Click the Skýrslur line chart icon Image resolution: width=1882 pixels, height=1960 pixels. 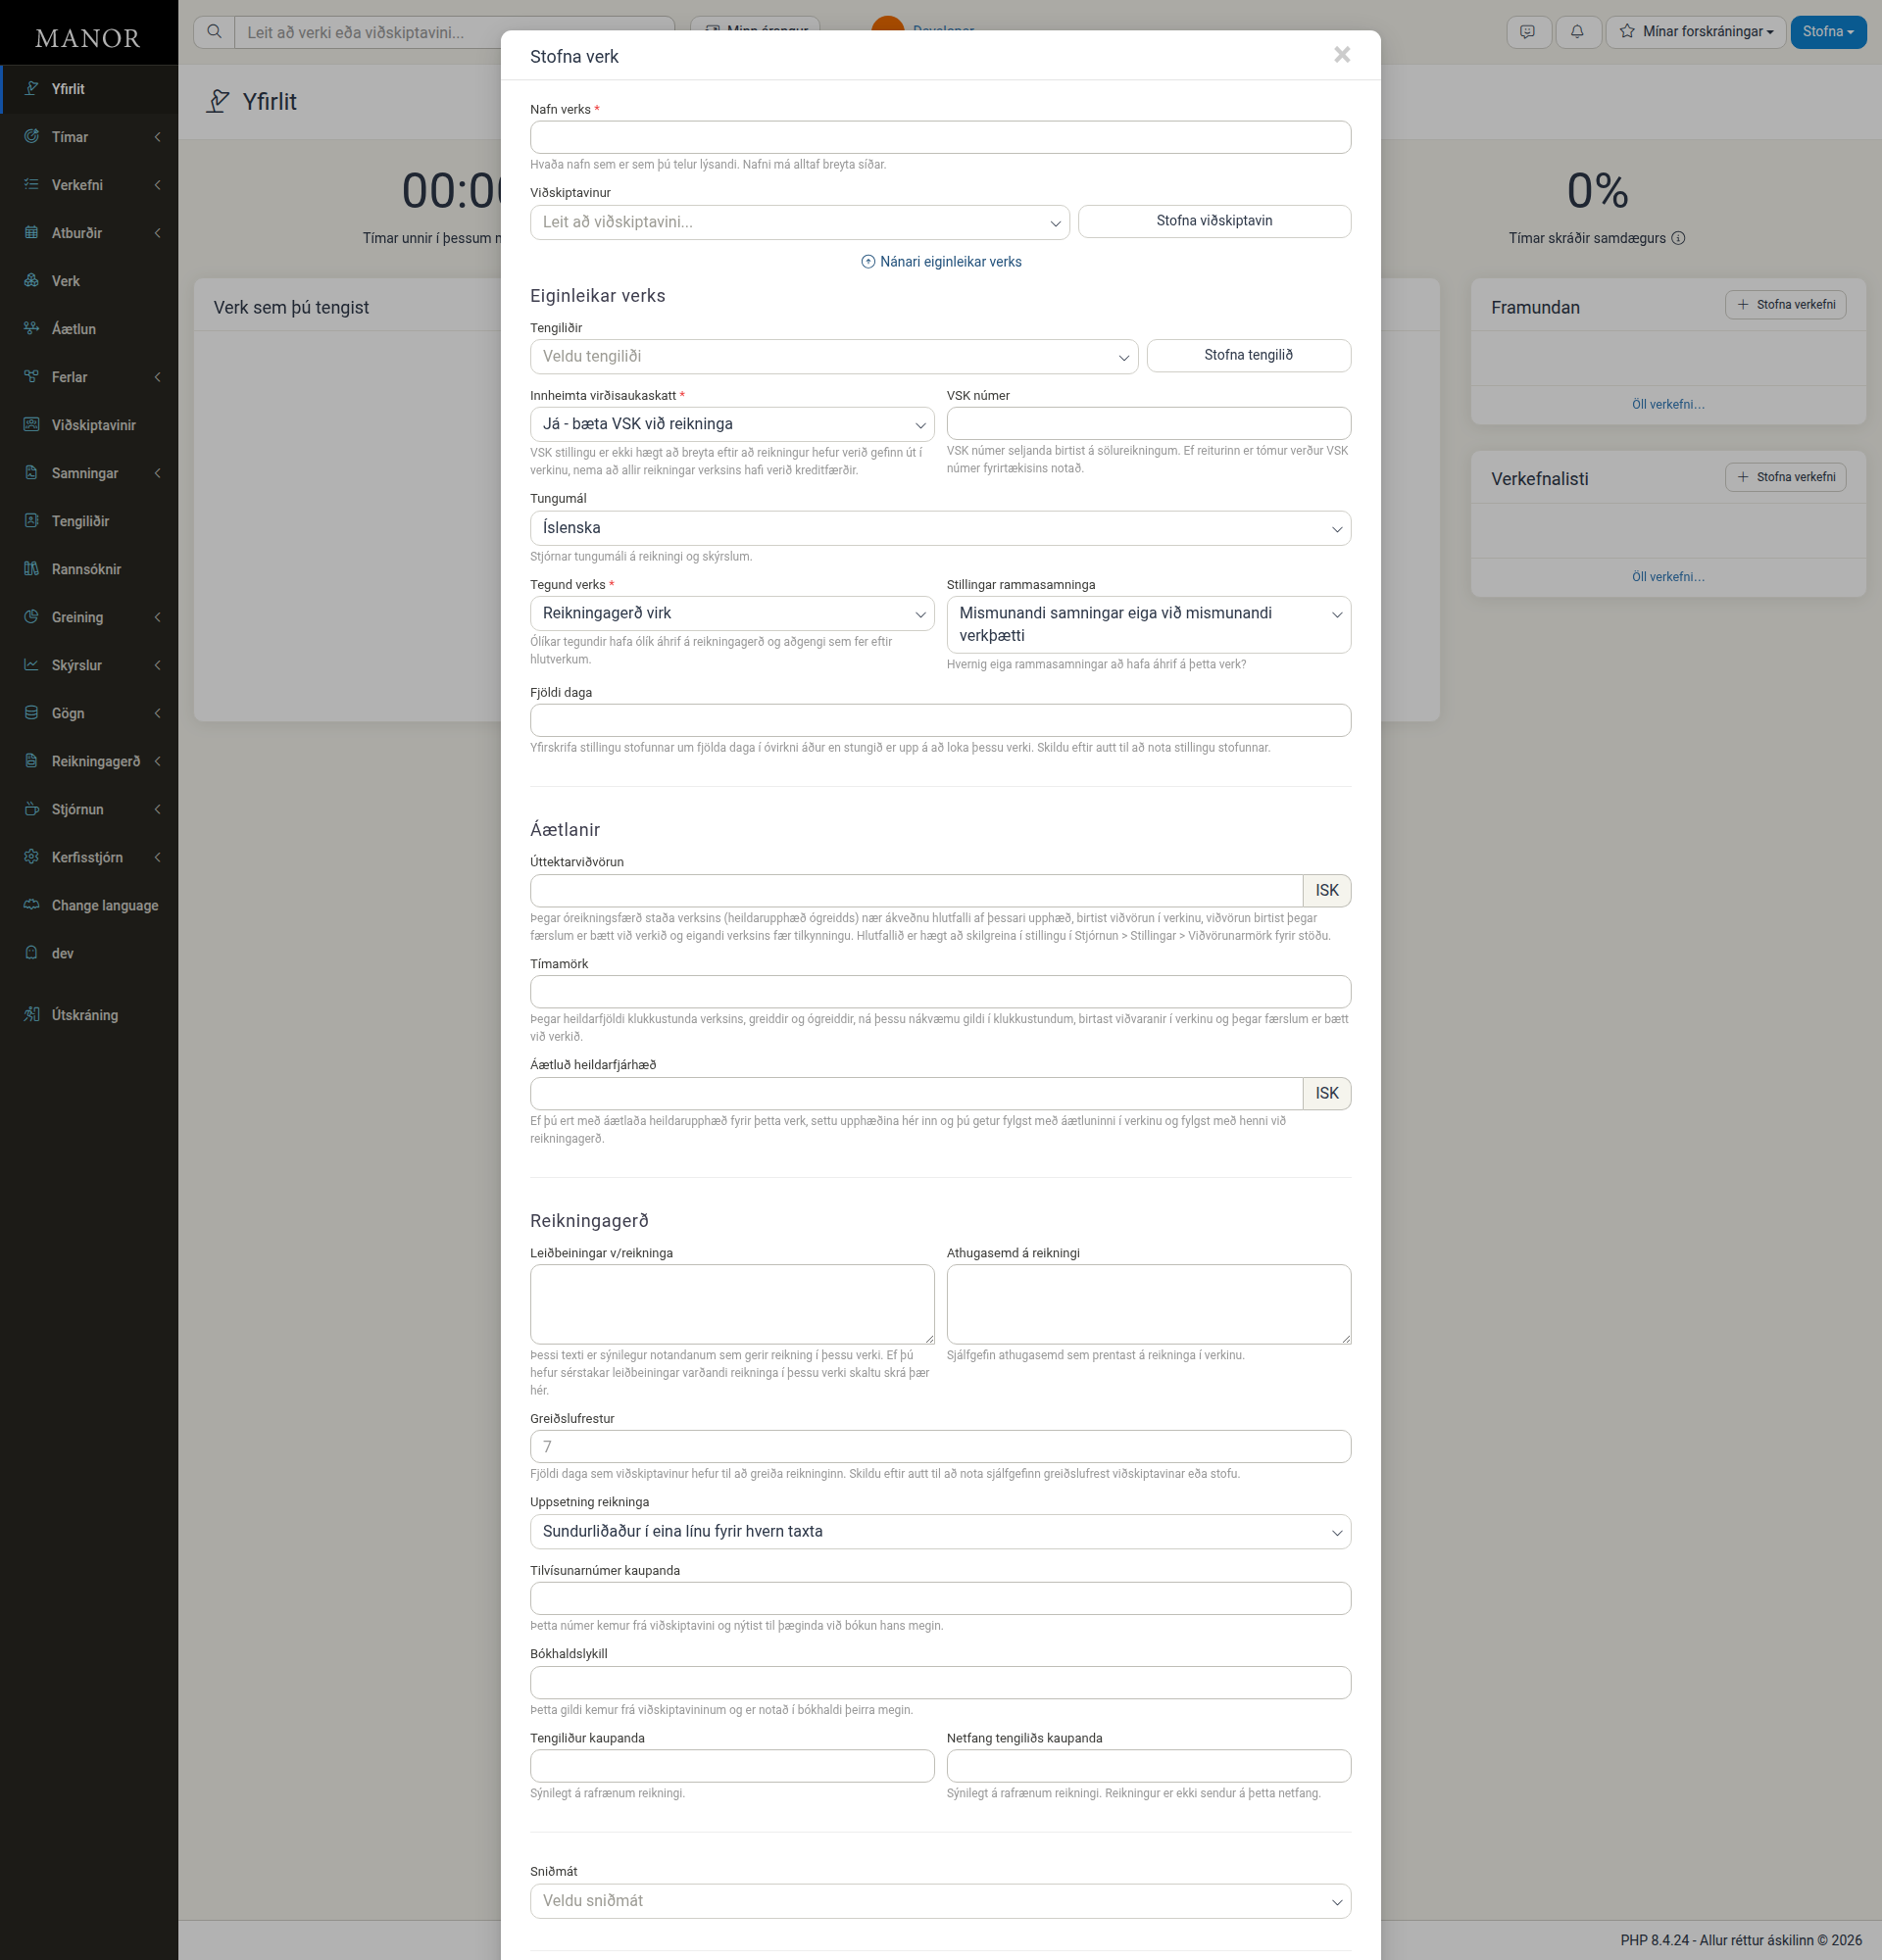tap(32, 665)
